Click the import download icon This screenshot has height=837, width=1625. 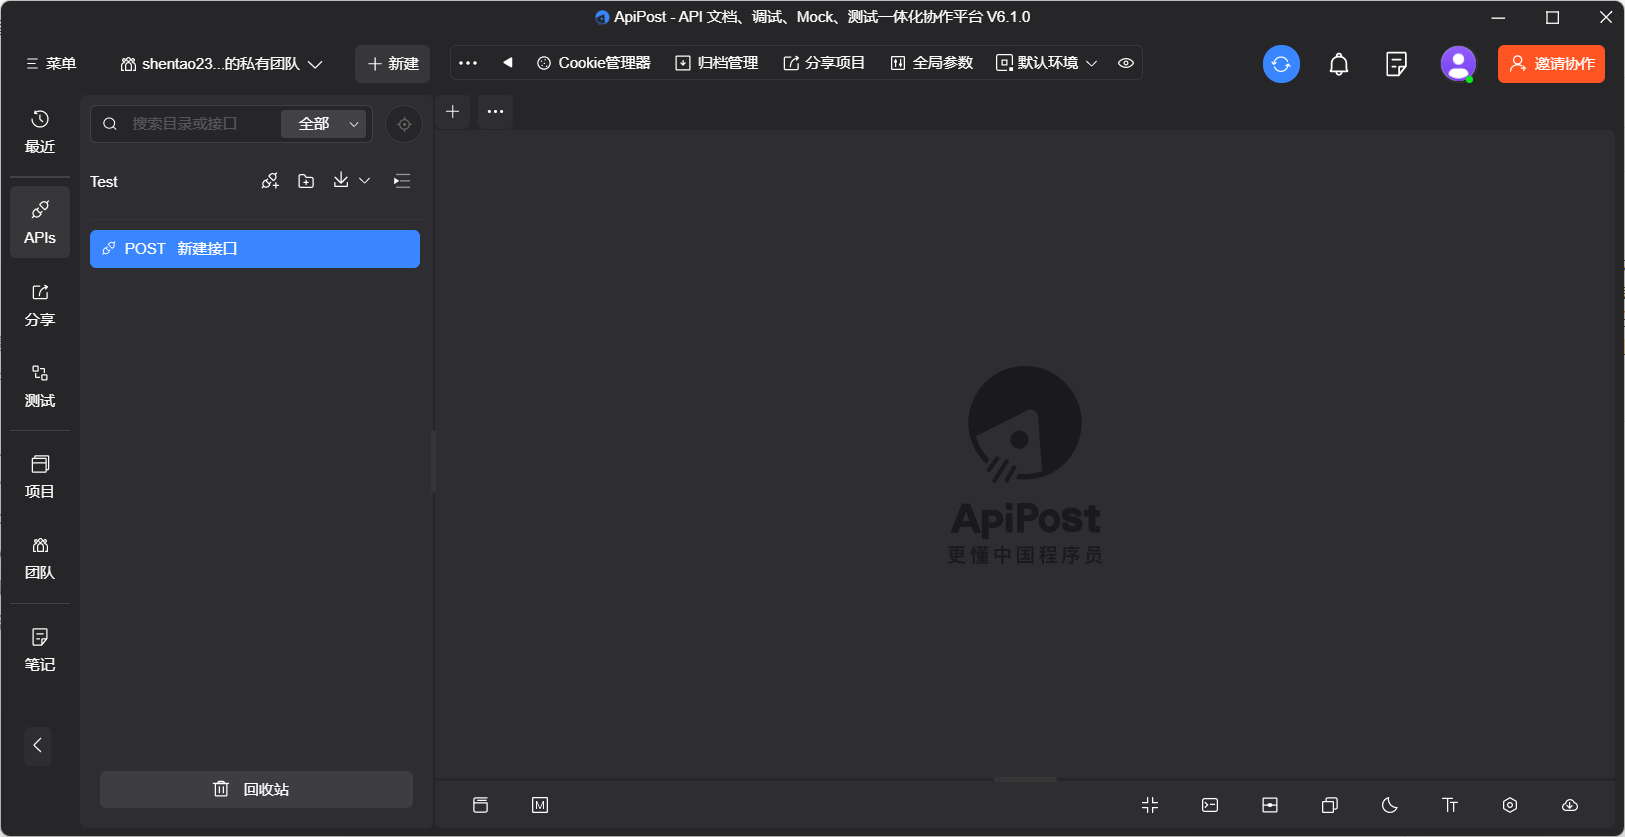click(341, 180)
